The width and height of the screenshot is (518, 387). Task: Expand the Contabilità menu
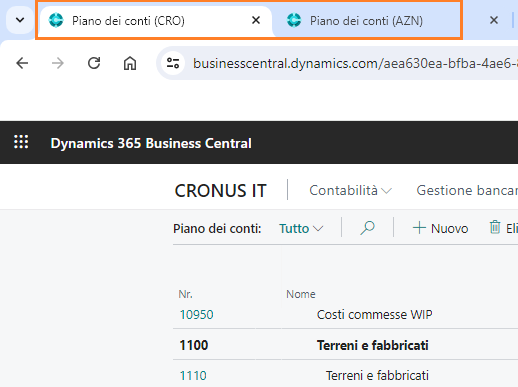(350, 191)
